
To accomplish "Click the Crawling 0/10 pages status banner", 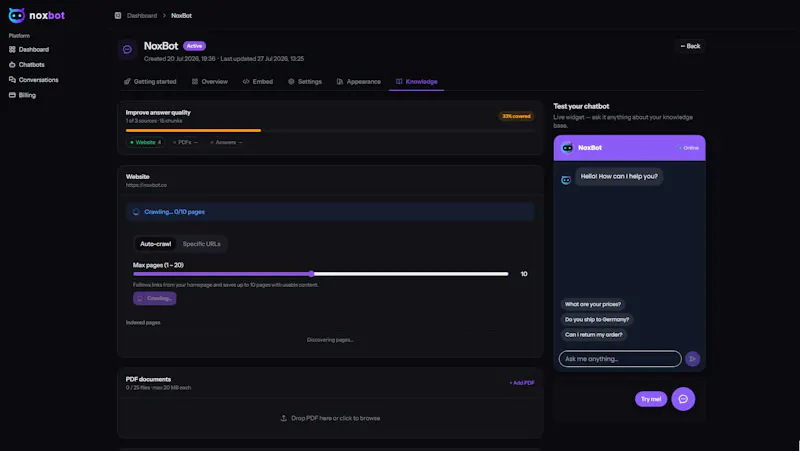I will pos(330,212).
